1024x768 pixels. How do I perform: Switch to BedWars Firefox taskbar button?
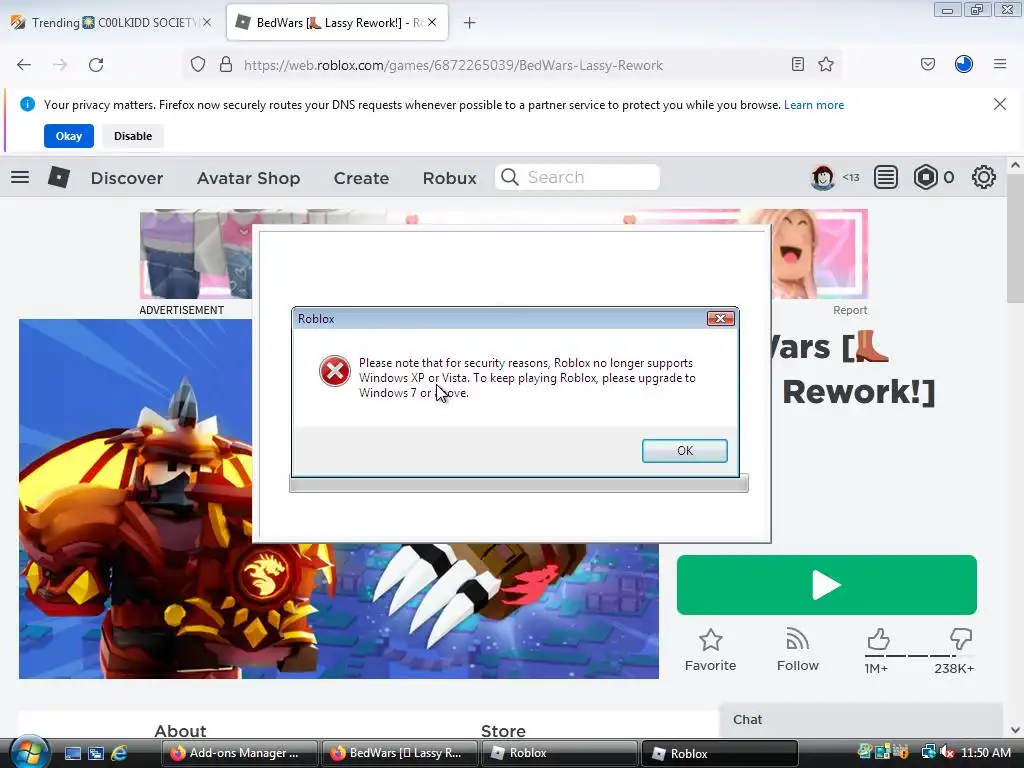[x=400, y=753]
